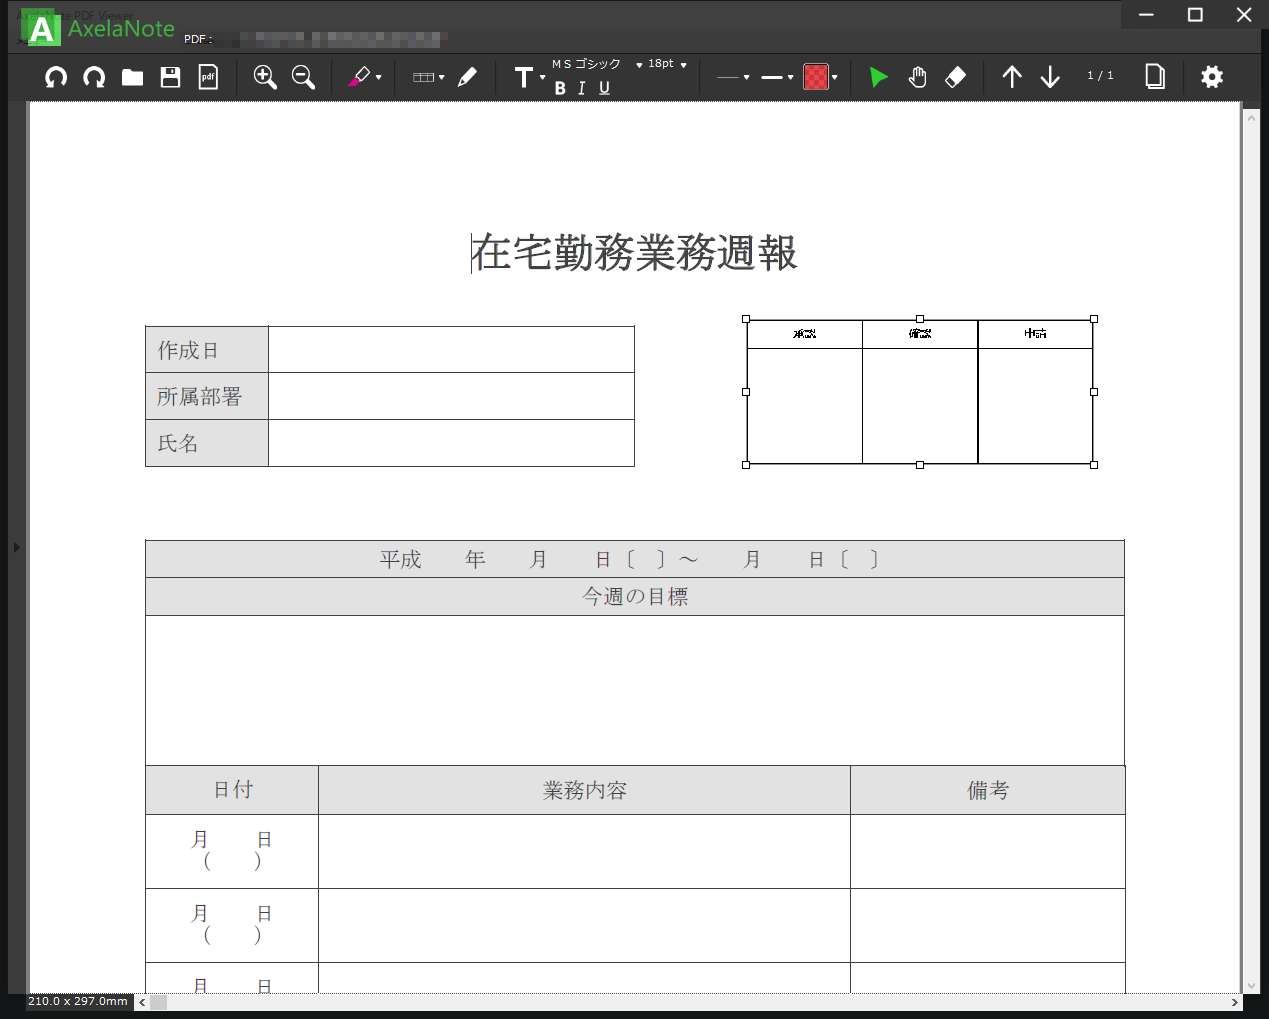Select the Pencil annotation tool
Screen dimensions: 1269x1019
tap(467, 76)
